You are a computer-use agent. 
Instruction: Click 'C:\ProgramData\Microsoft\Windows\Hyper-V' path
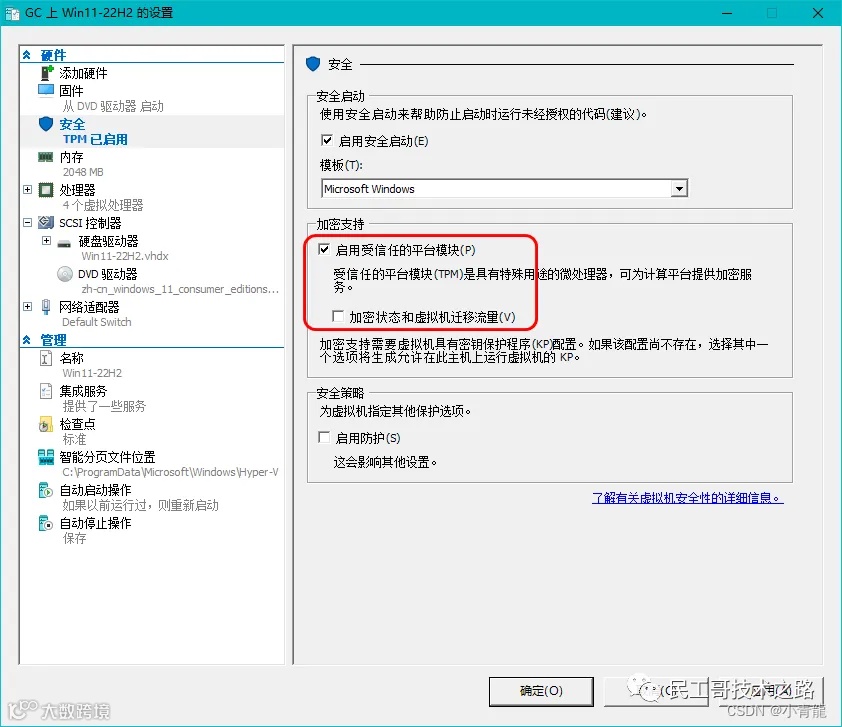(x=170, y=472)
